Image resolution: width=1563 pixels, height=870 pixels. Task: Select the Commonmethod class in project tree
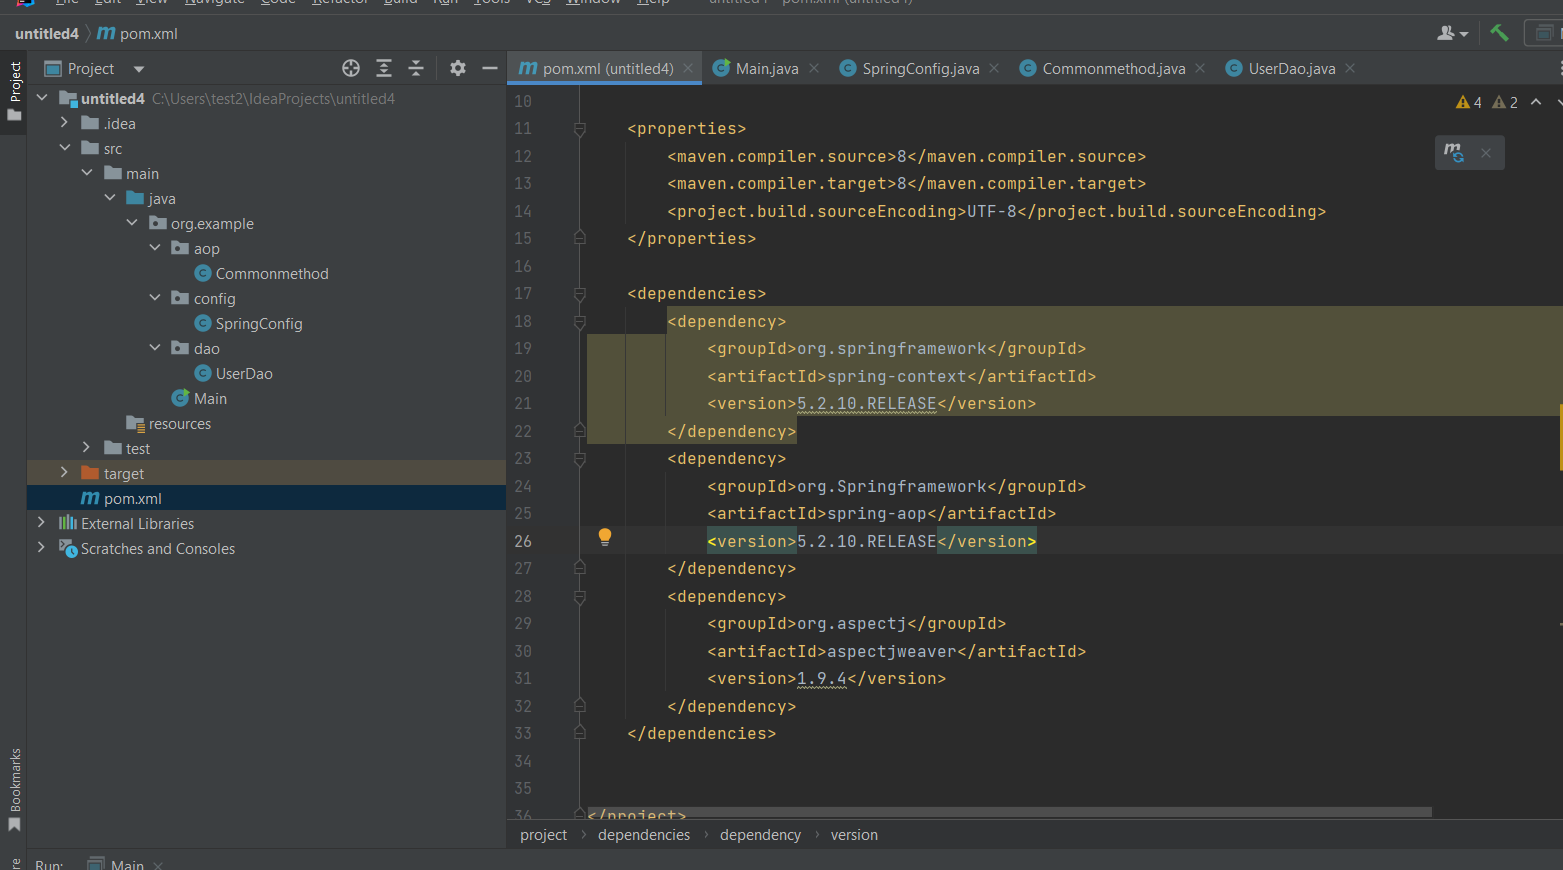tap(271, 273)
